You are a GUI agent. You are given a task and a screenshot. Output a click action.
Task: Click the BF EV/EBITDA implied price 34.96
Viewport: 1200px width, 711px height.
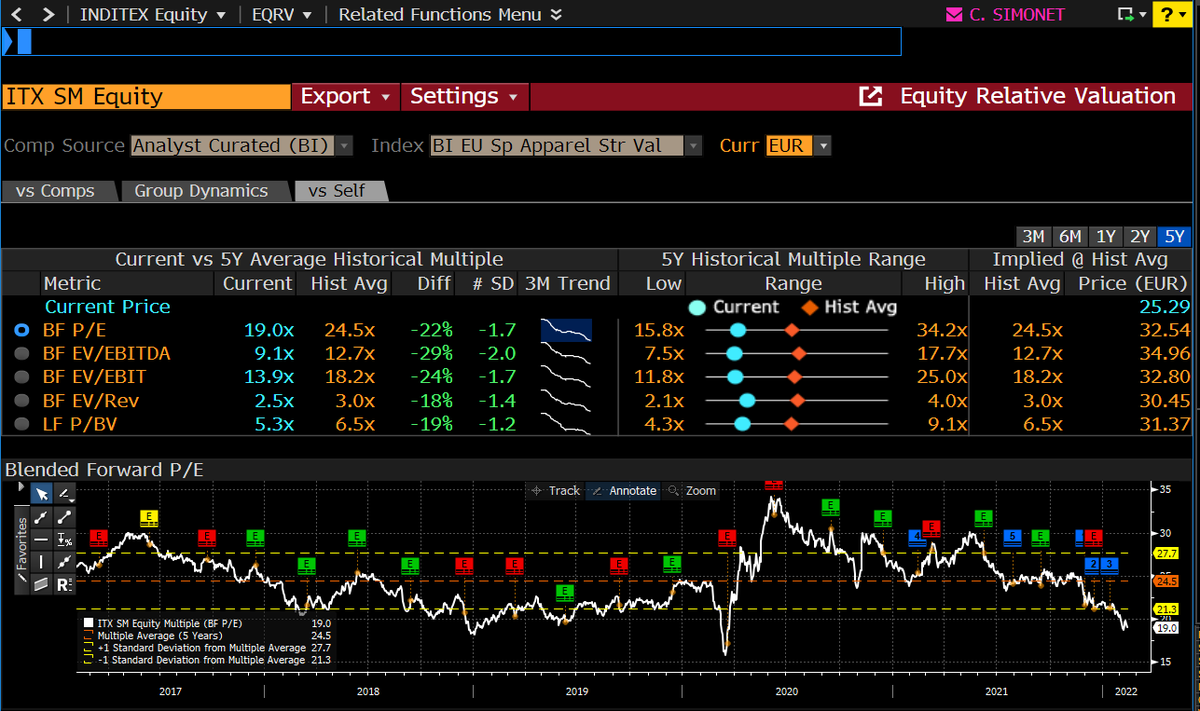coord(1165,353)
